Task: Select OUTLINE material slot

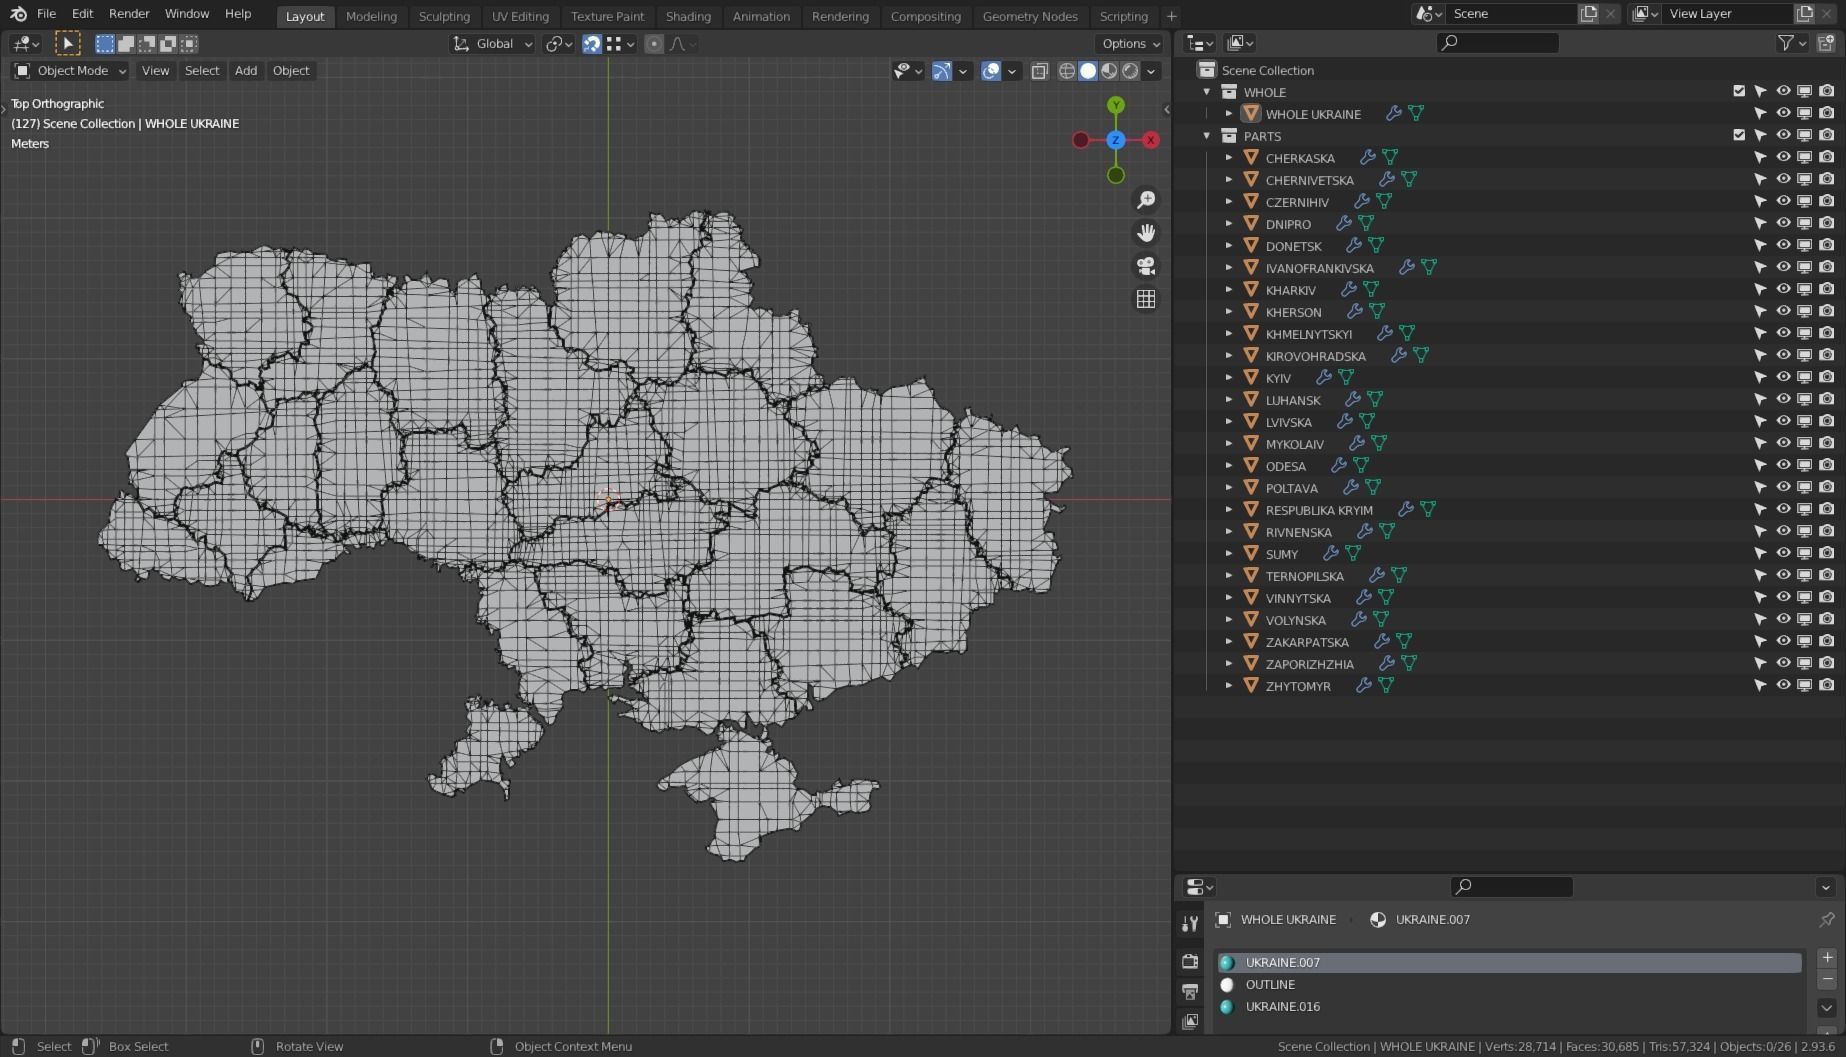Action: coord(1509,984)
